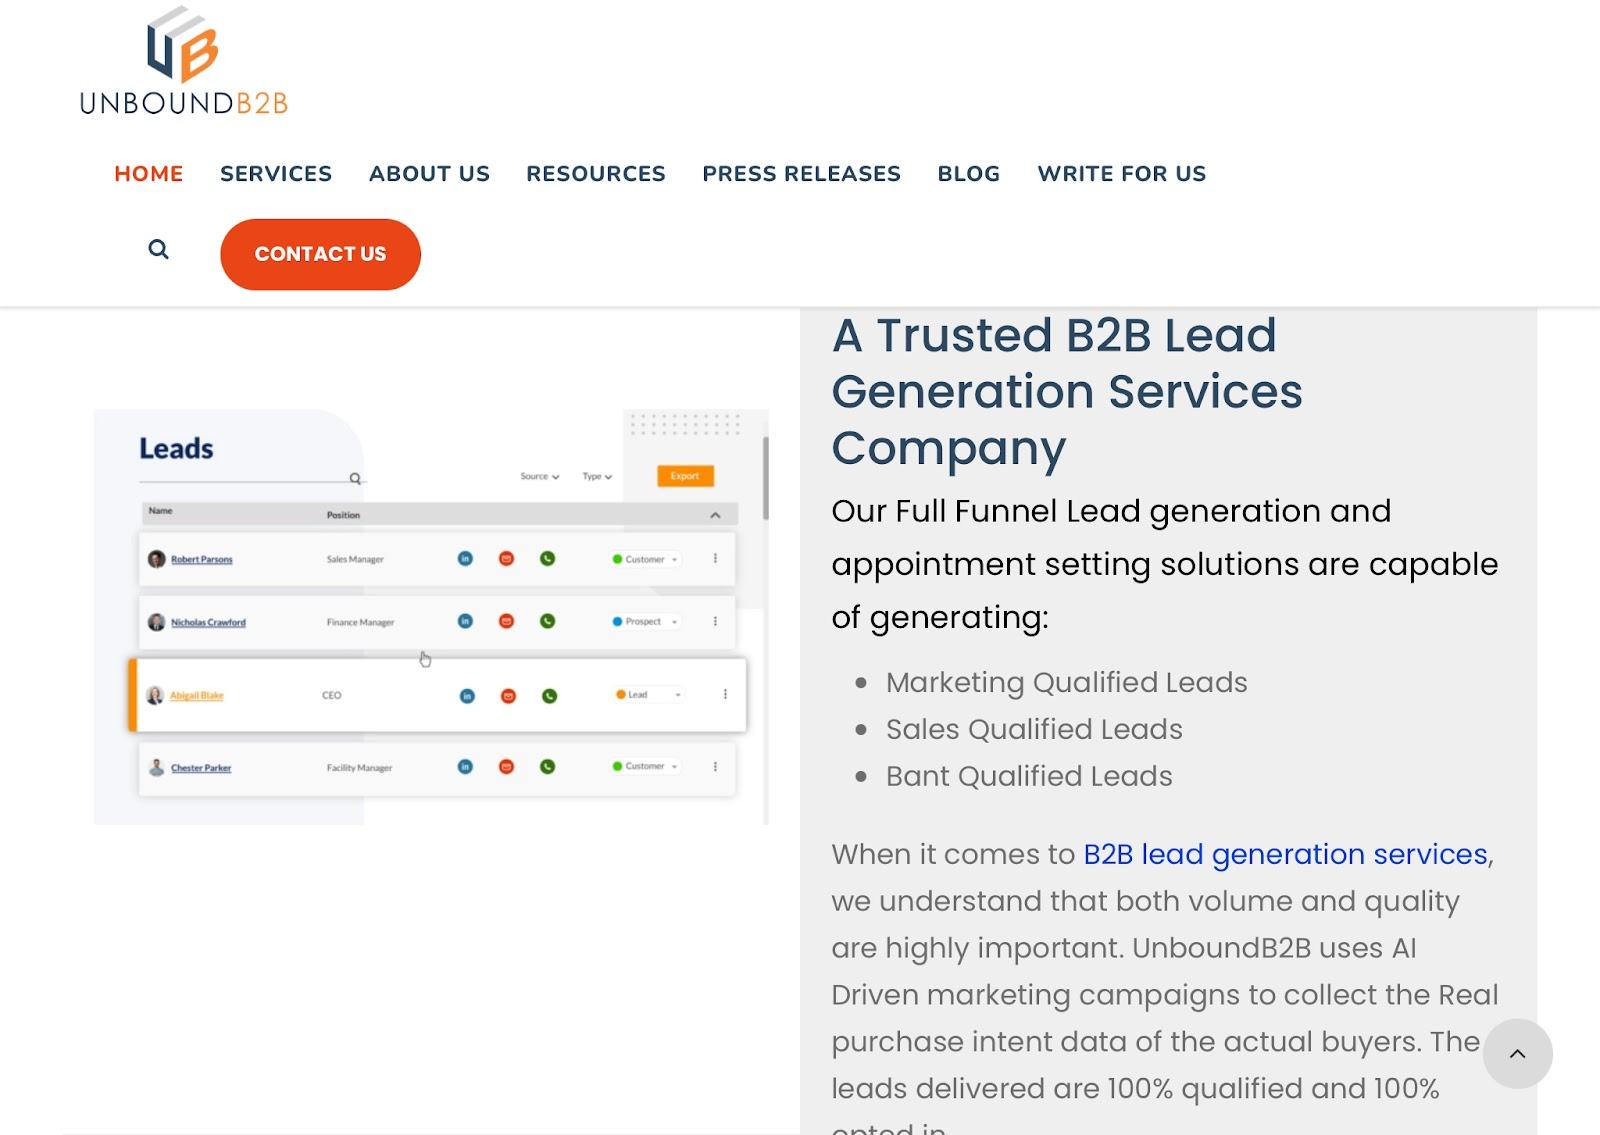Open Chester Parker lead name link
Image resolution: width=1600 pixels, height=1135 pixels.
click(x=201, y=768)
